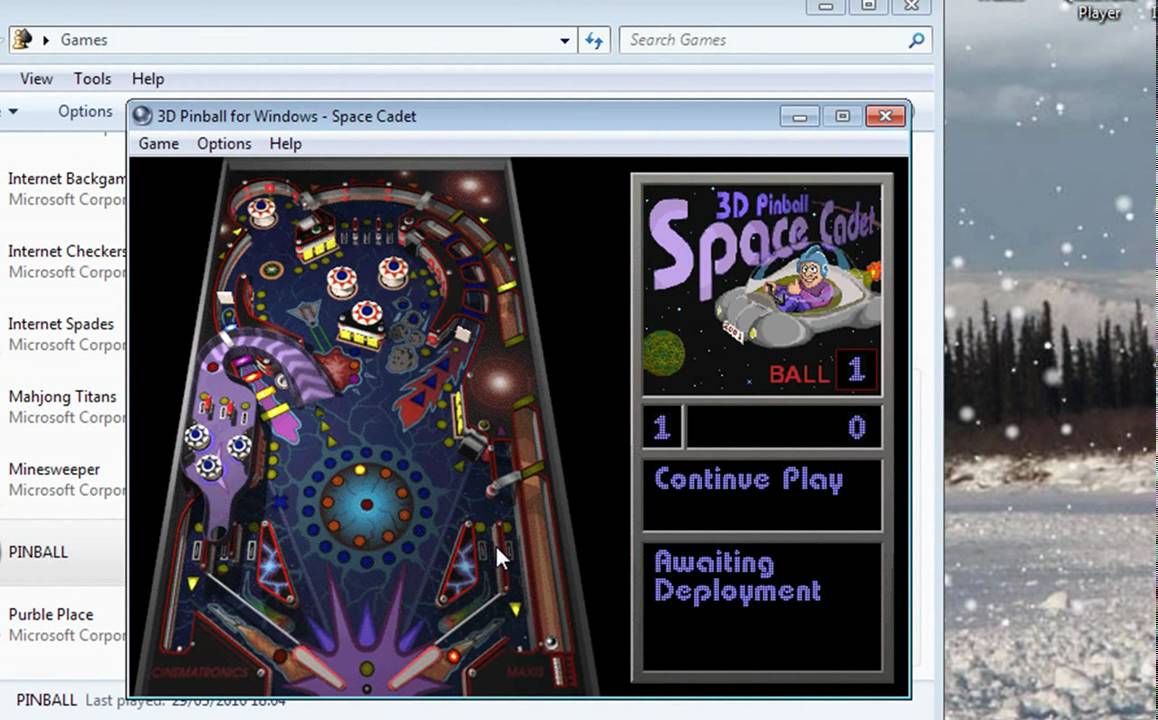Open Tools menu in Games explorer window
The width and height of the screenshot is (1158, 720).
(x=92, y=79)
